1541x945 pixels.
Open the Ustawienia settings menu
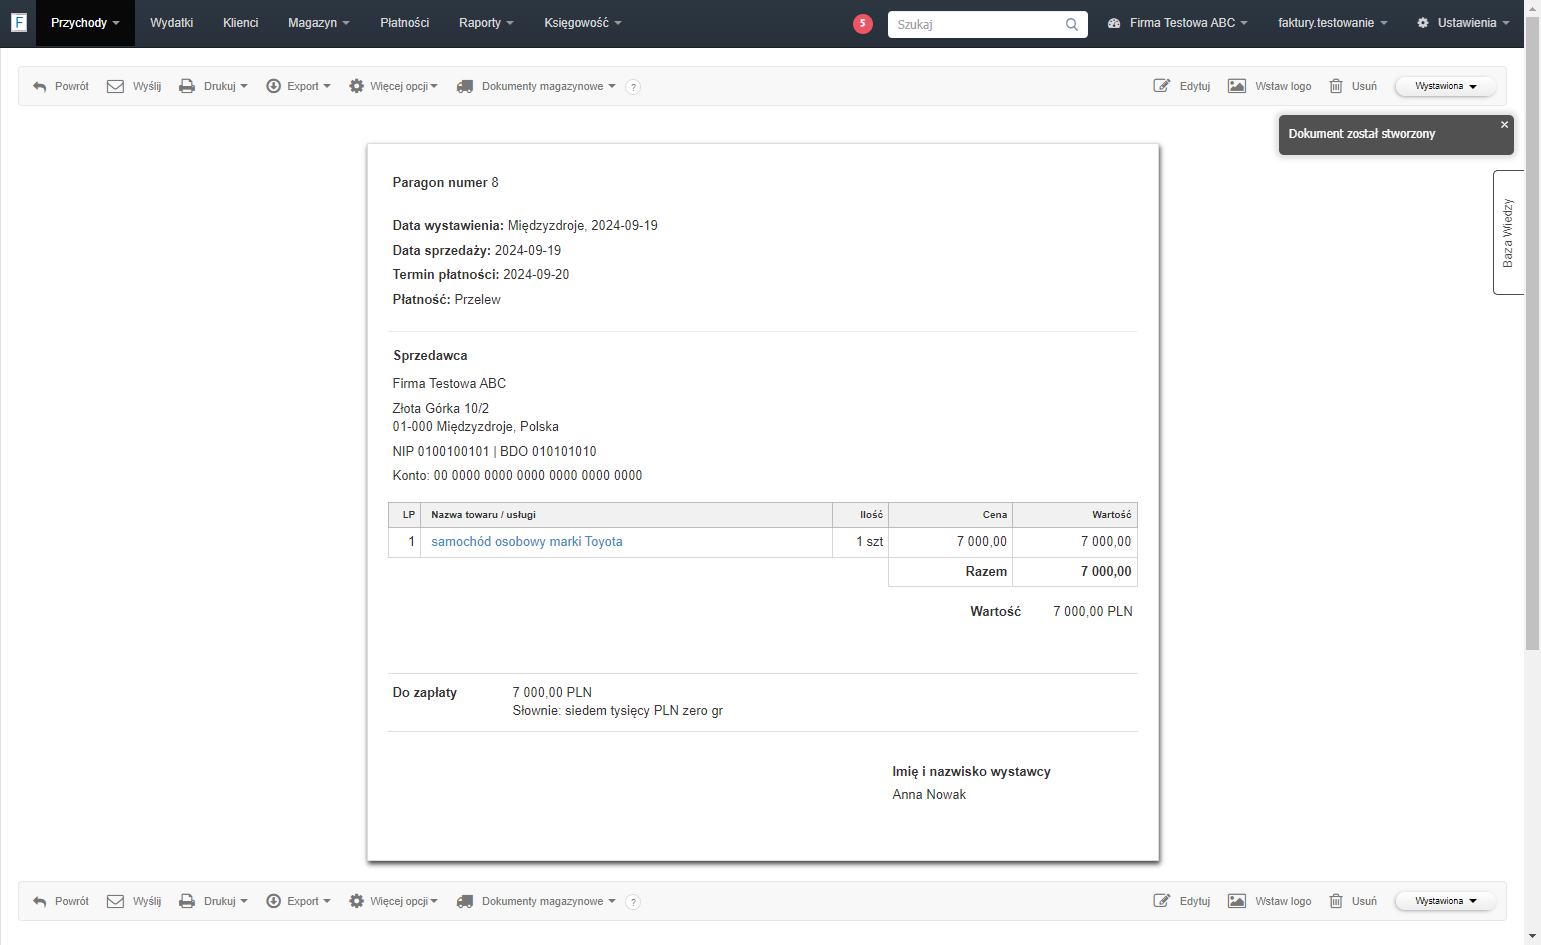[x=1463, y=23]
